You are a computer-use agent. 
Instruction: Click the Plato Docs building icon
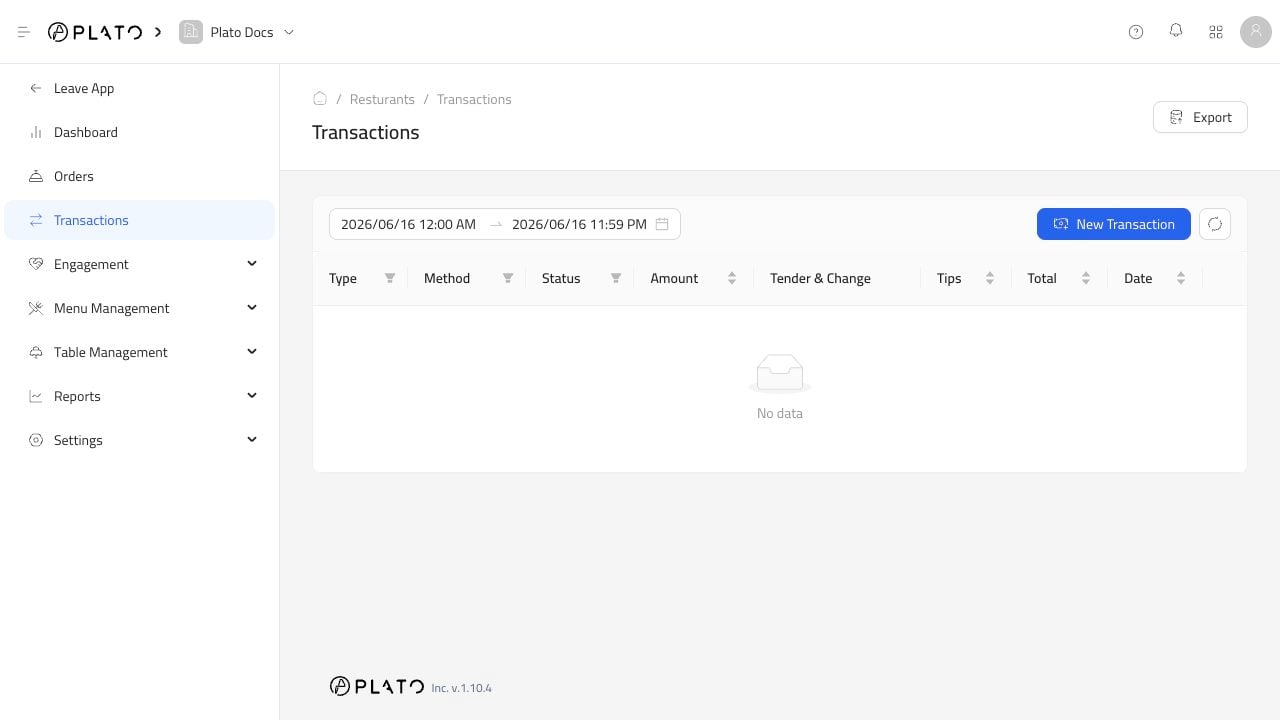tap(191, 32)
